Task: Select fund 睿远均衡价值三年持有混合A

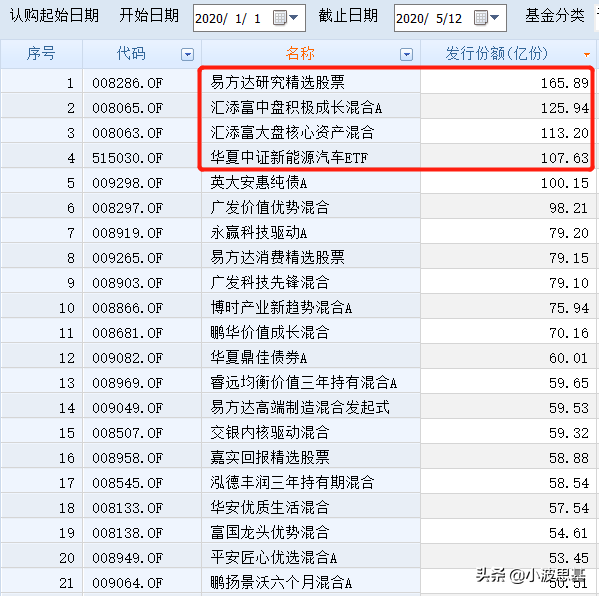Action: point(304,382)
